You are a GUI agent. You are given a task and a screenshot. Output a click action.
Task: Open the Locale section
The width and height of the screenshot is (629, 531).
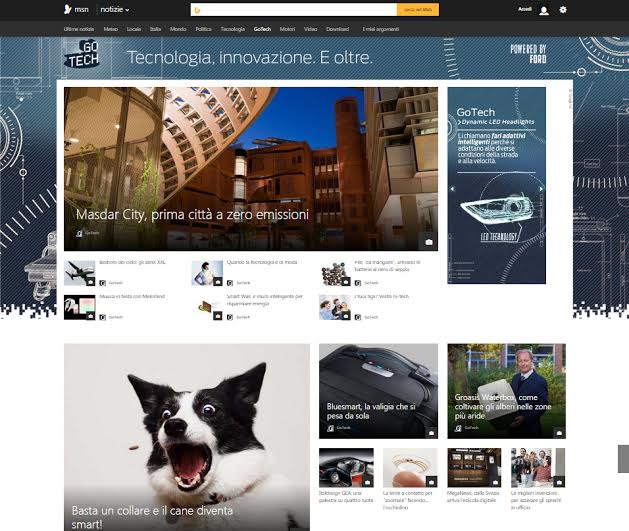click(134, 29)
